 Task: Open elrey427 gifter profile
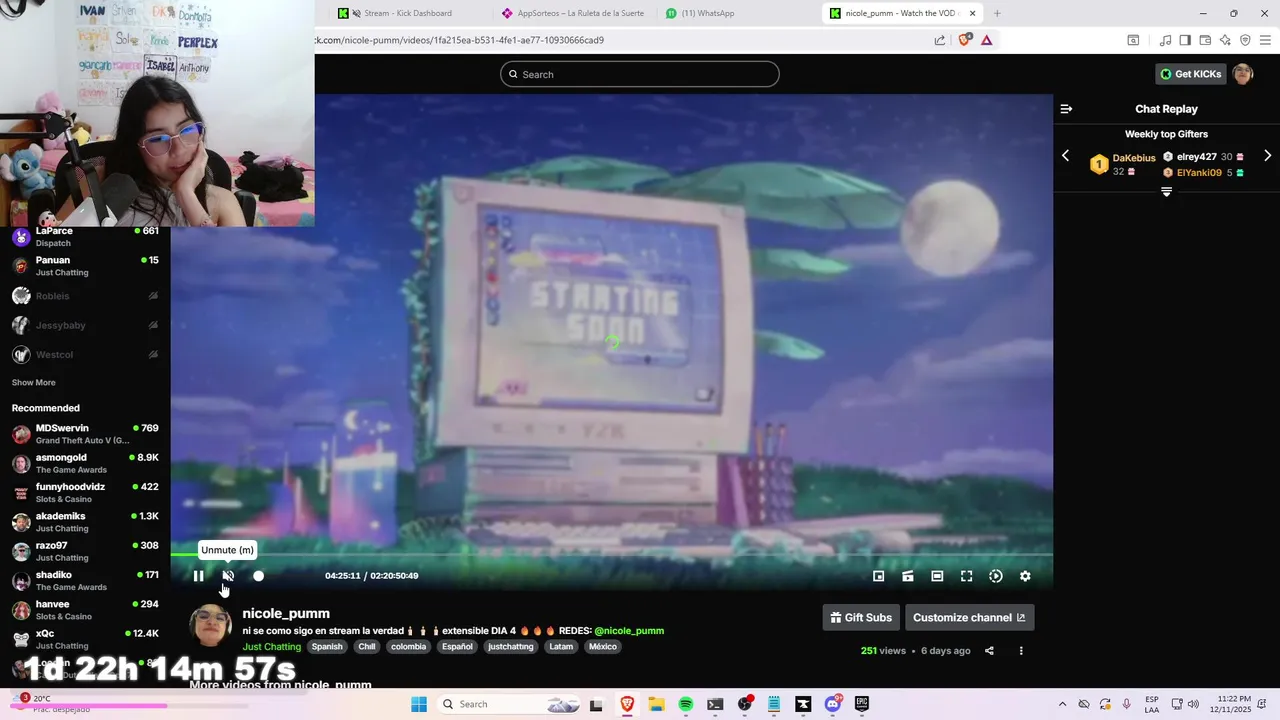[x=1197, y=157]
